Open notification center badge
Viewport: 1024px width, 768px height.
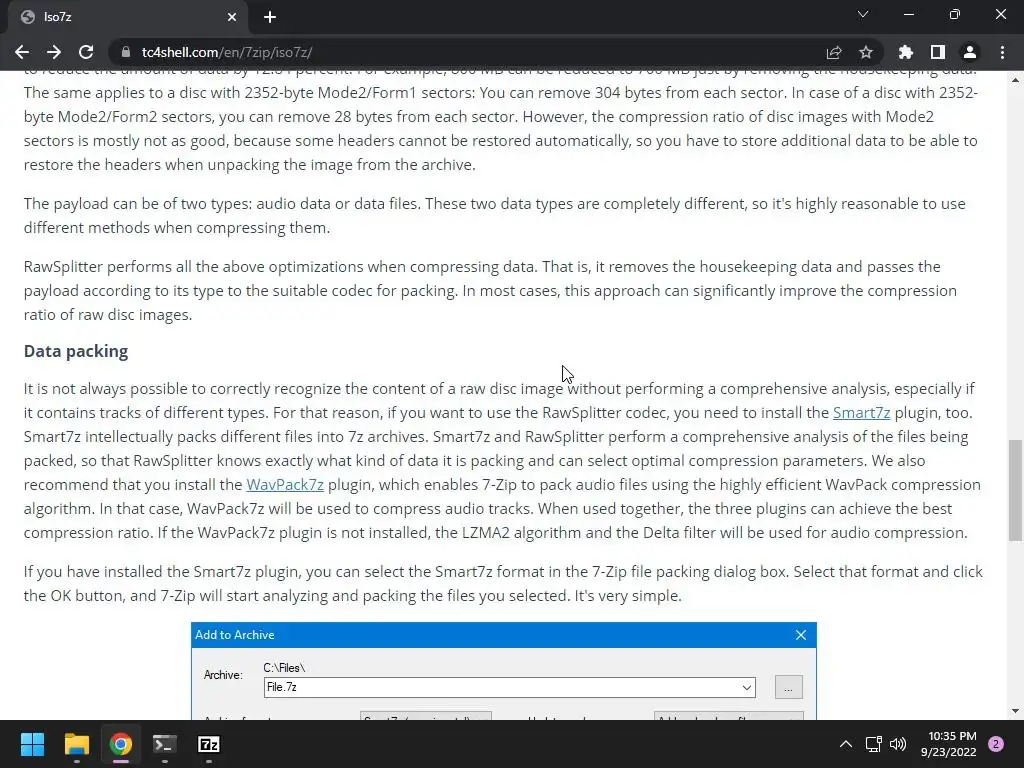pyautogui.click(x=996, y=744)
